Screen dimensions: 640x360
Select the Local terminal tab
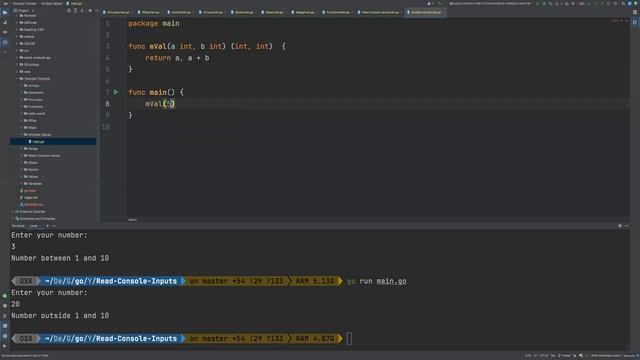(33, 226)
